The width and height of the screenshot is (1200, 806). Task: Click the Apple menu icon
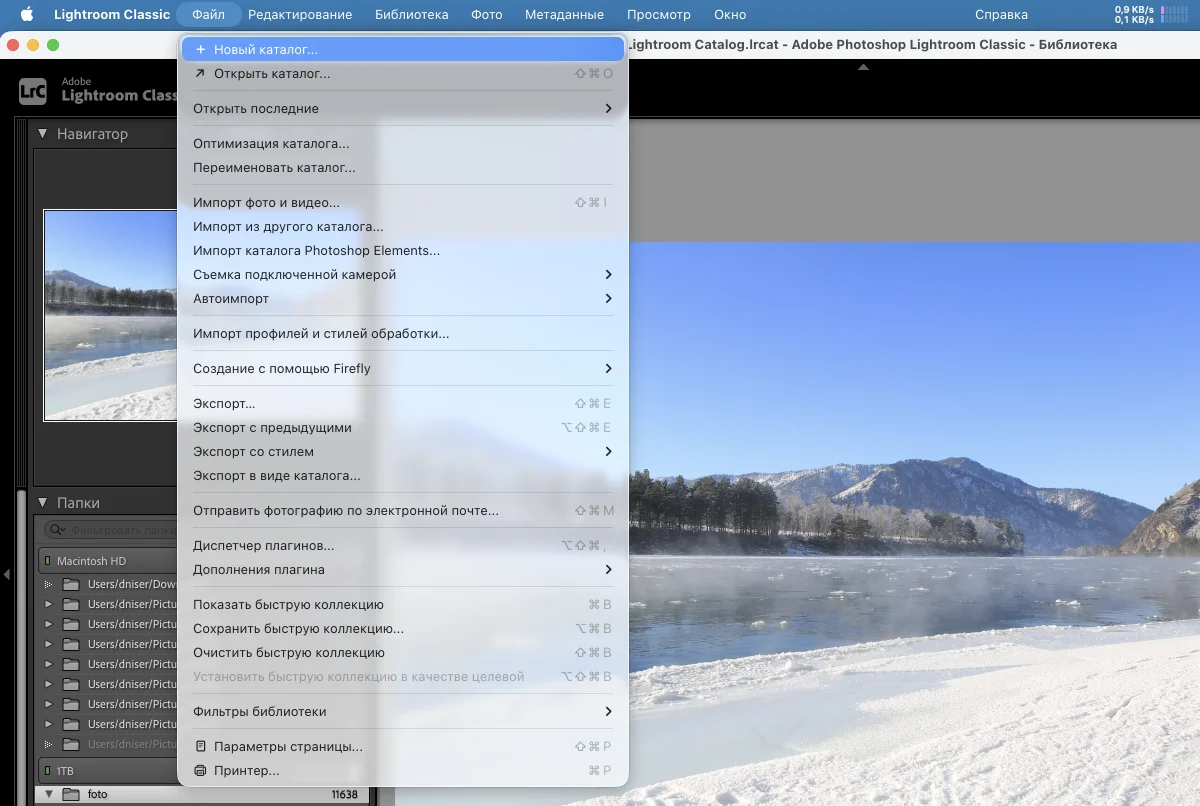pos(27,15)
